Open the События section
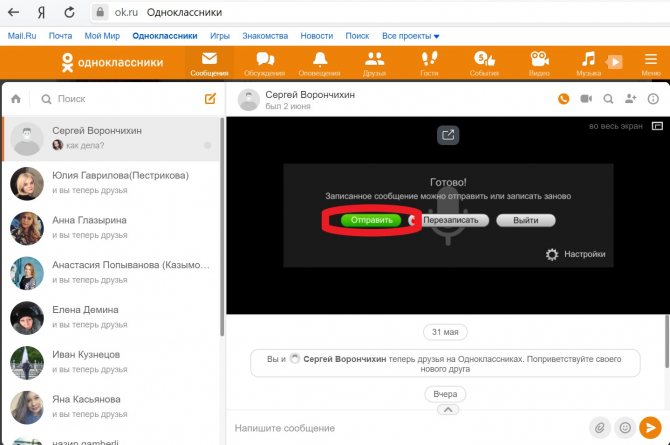This screenshot has width=670, height=445. point(484,63)
